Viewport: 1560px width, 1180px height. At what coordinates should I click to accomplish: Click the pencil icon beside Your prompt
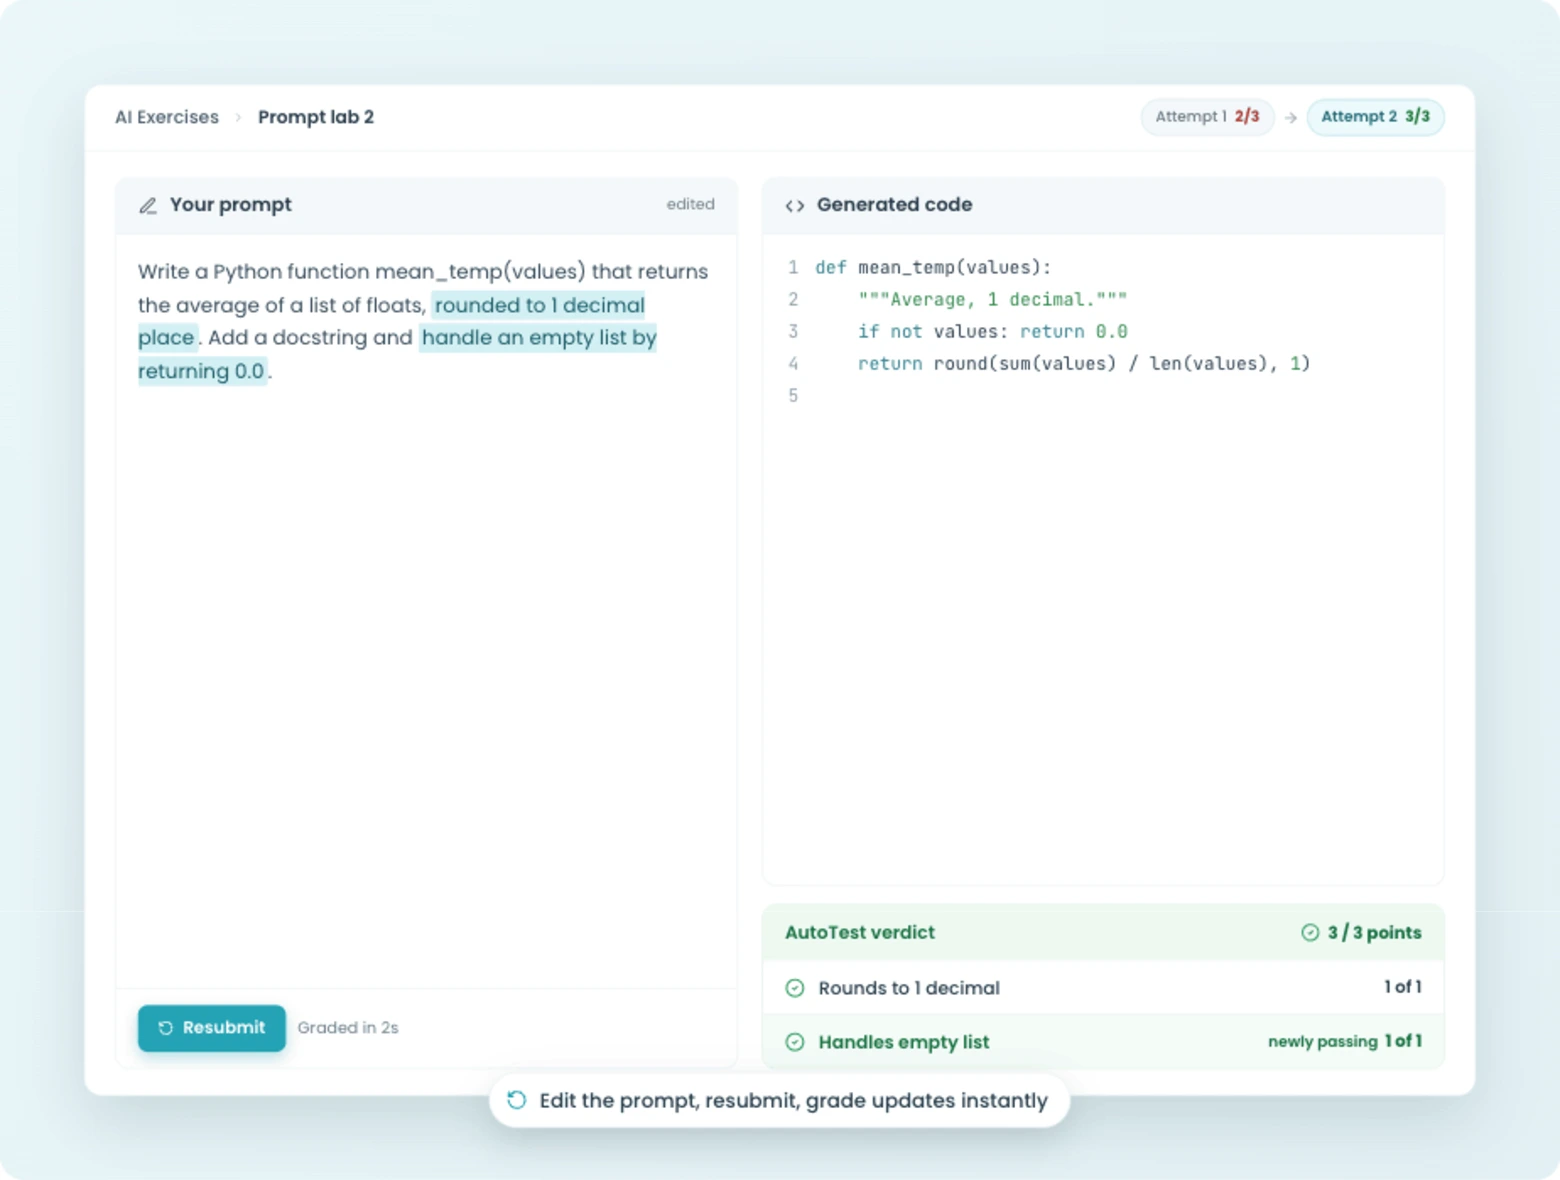click(148, 205)
